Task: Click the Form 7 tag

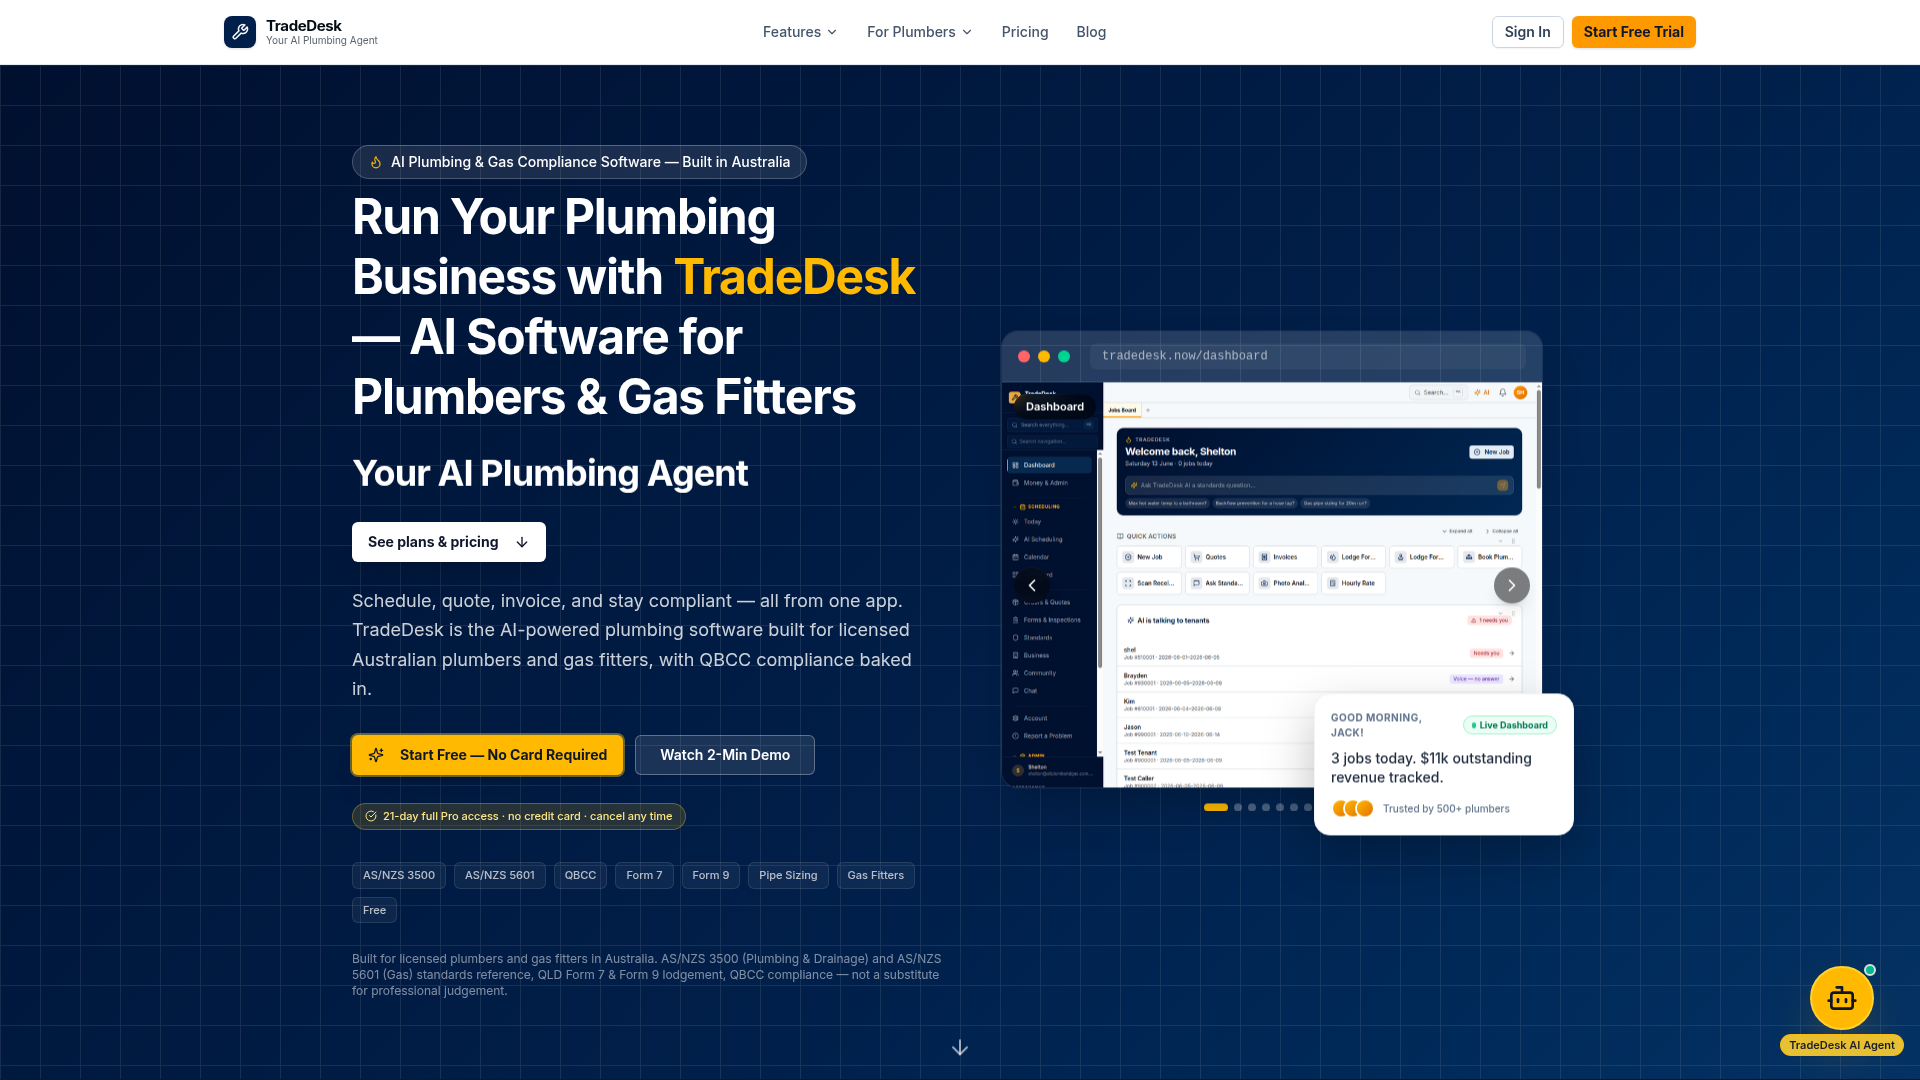Action: tap(644, 876)
